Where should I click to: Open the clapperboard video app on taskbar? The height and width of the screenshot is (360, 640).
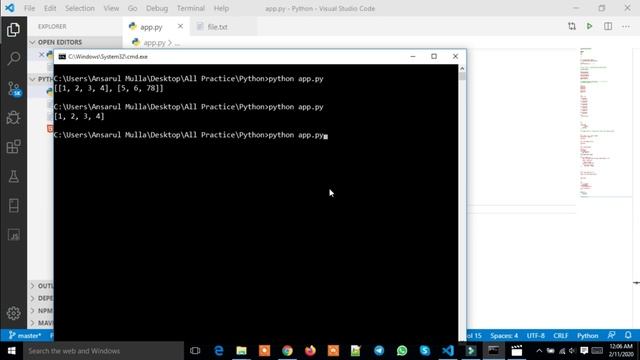point(517,351)
